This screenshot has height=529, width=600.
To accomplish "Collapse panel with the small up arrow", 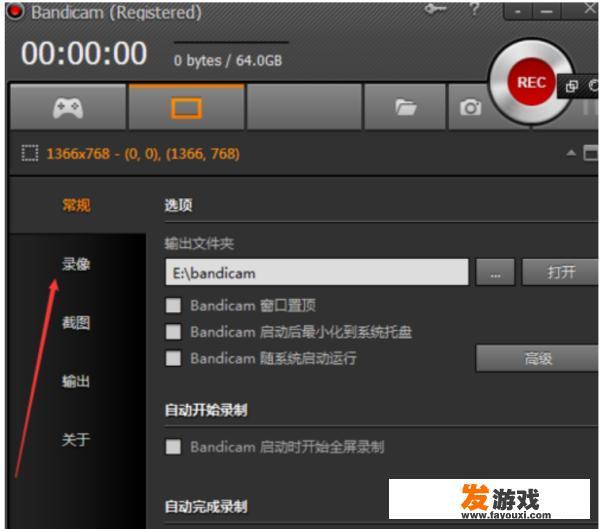I will [571, 153].
